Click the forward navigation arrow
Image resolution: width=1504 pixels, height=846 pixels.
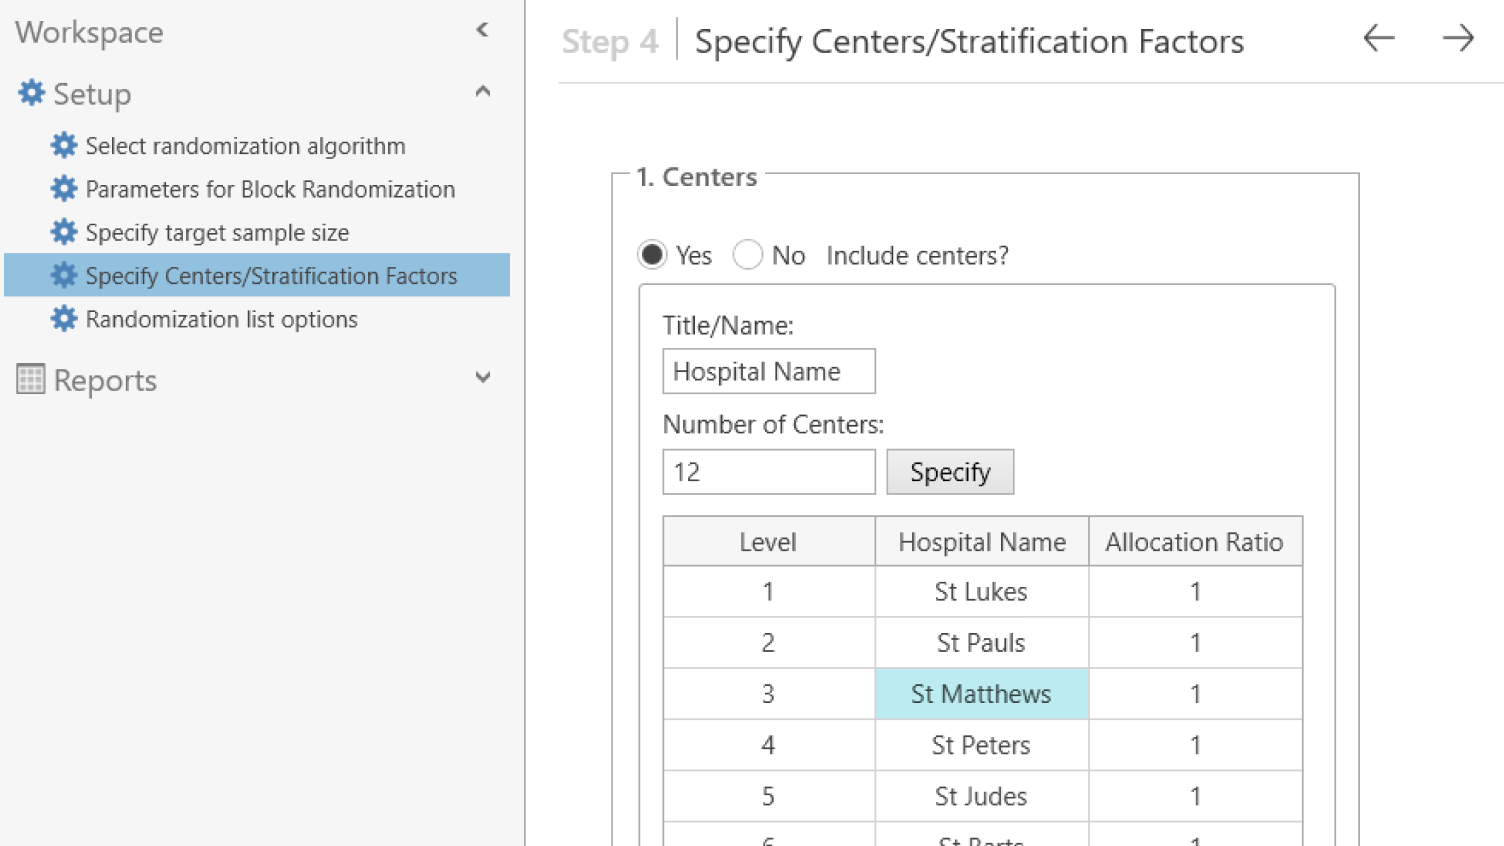point(1458,39)
